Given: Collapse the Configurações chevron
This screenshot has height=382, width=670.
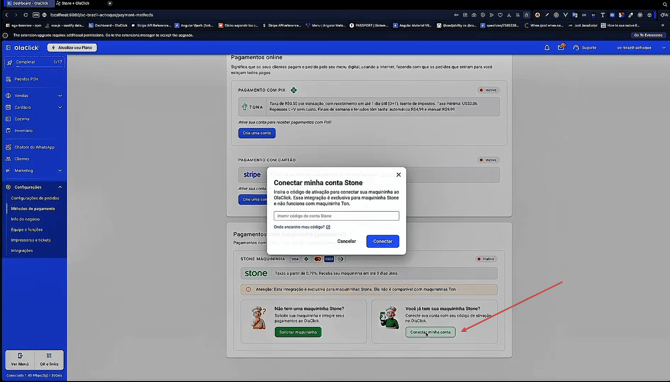Looking at the screenshot, I should tap(60, 187).
